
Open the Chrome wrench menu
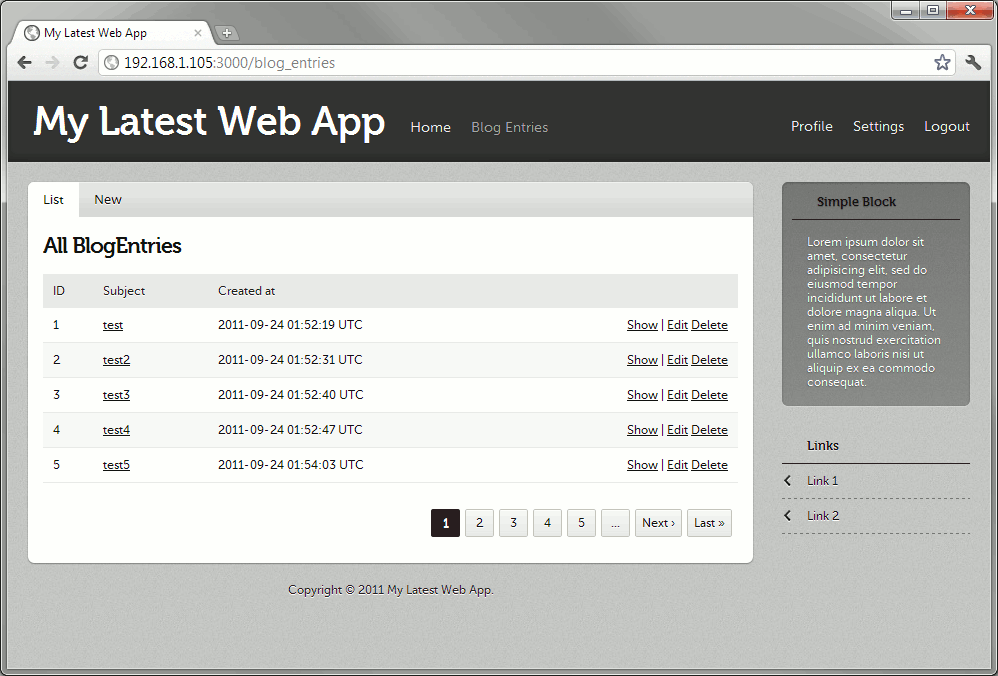[x=973, y=62]
